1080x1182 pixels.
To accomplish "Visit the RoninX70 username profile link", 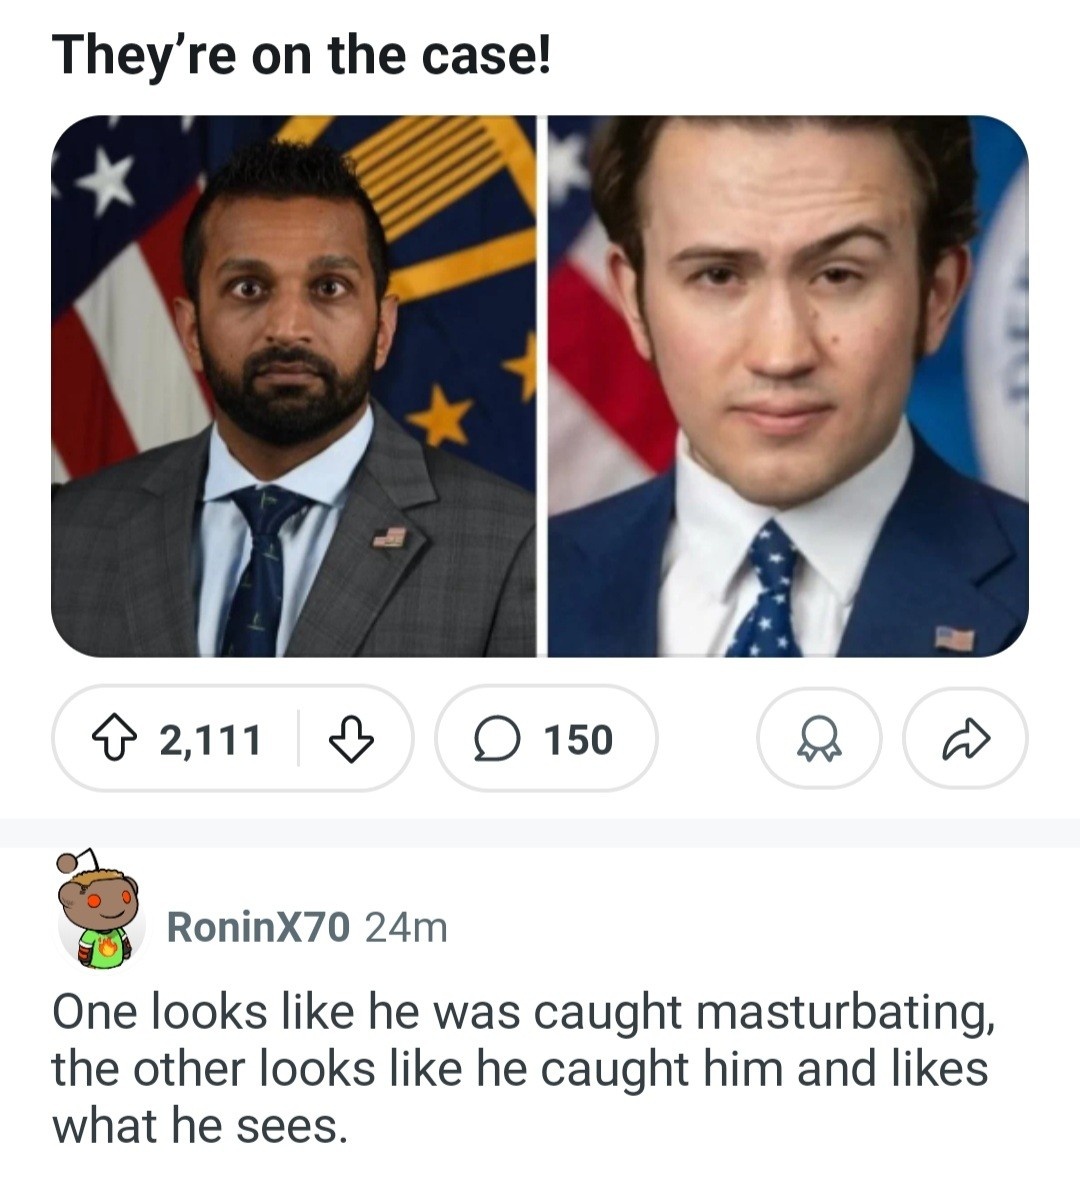I will tap(258, 928).
